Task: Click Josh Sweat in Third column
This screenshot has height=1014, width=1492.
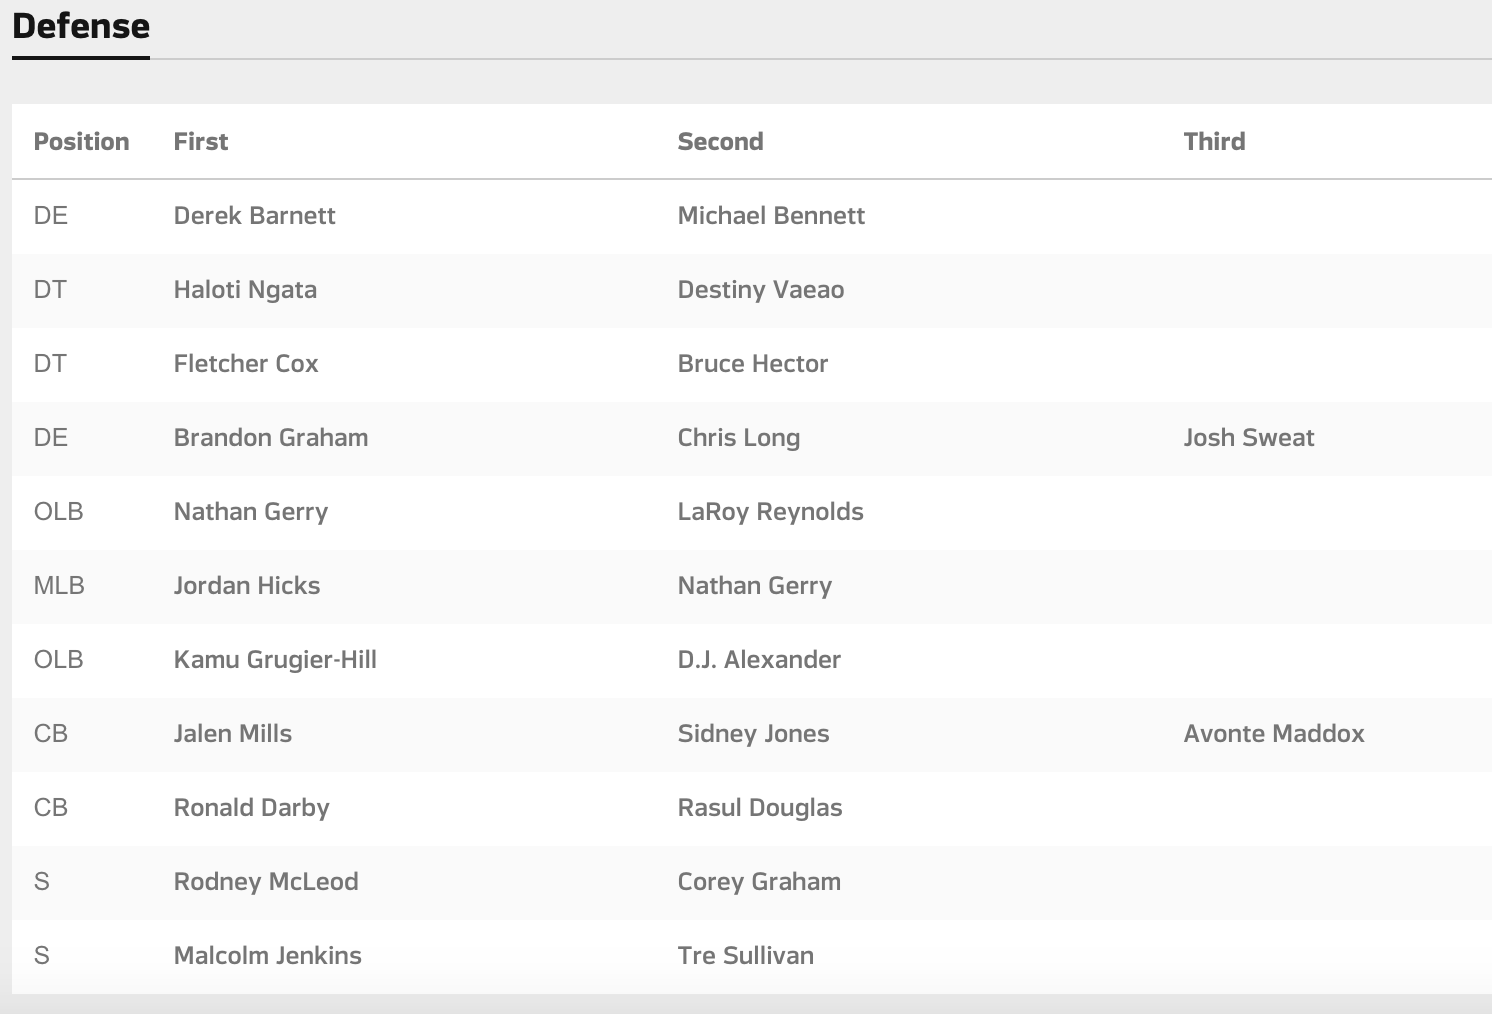Action: [1248, 438]
